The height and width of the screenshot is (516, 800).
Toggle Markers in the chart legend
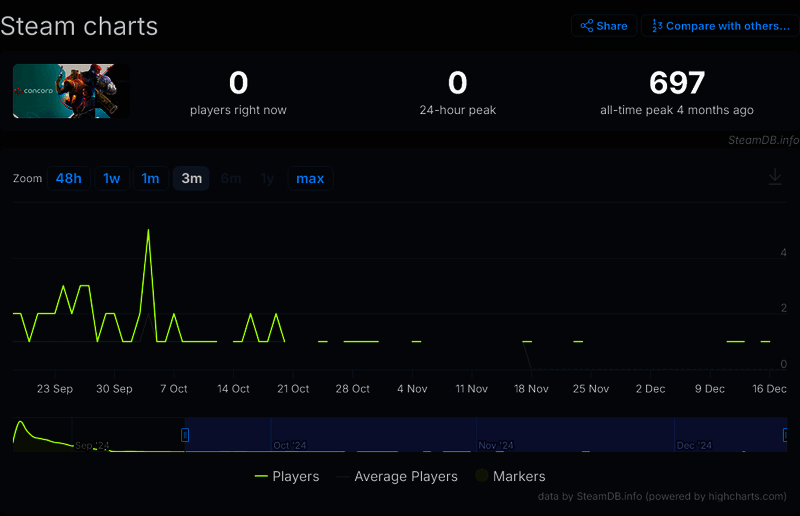point(519,476)
